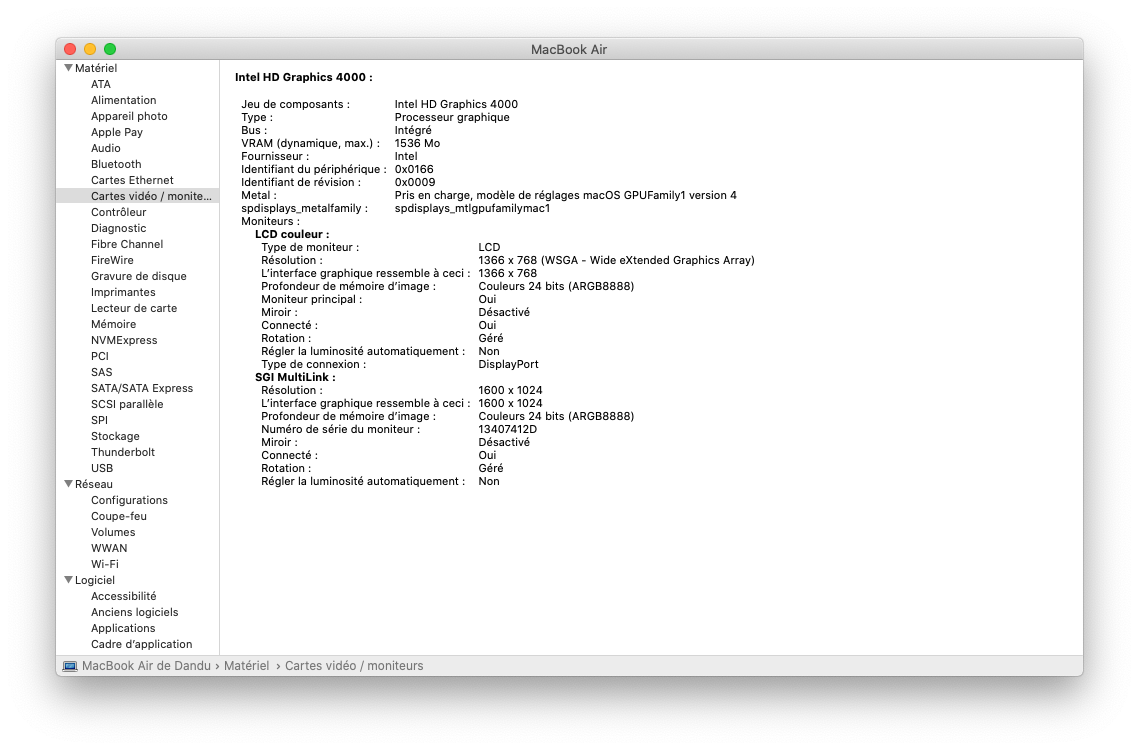The image size is (1139, 750).
Task: Select Diagnostic in the sidebar
Action: coord(118,228)
